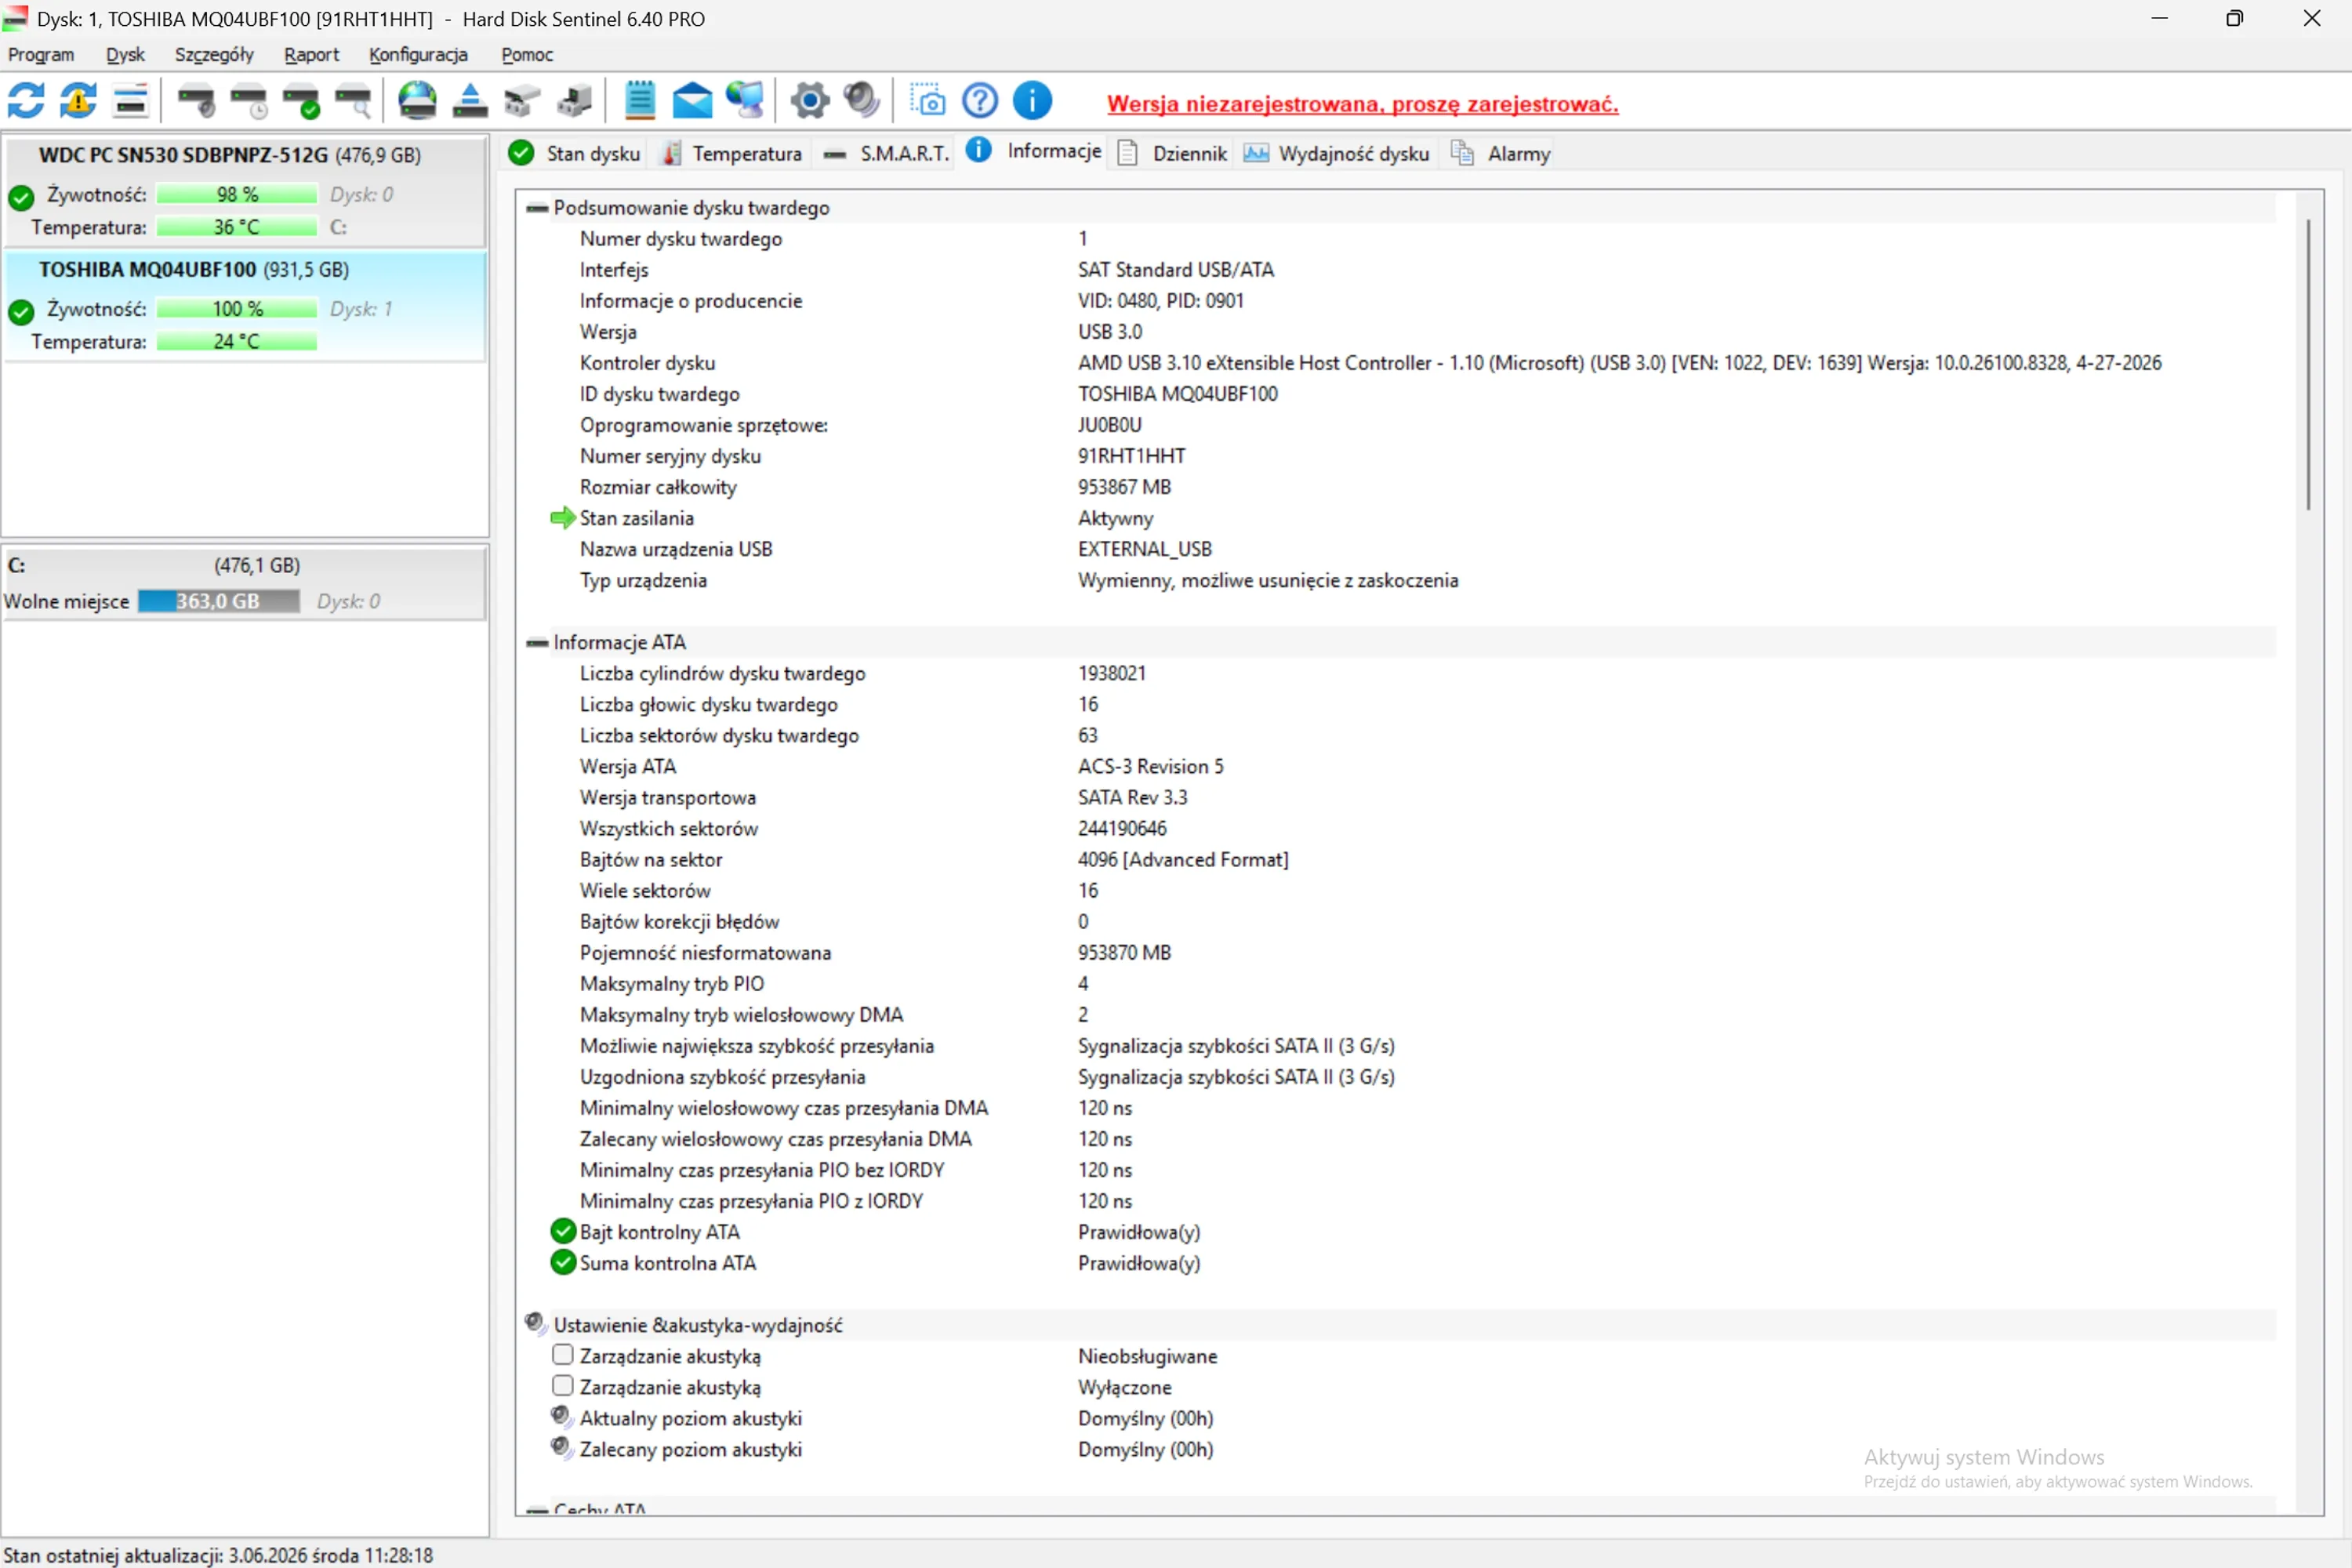Click the Wszystkich sektorów value 244190646
2352x1568 pixels.
click(1122, 829)
